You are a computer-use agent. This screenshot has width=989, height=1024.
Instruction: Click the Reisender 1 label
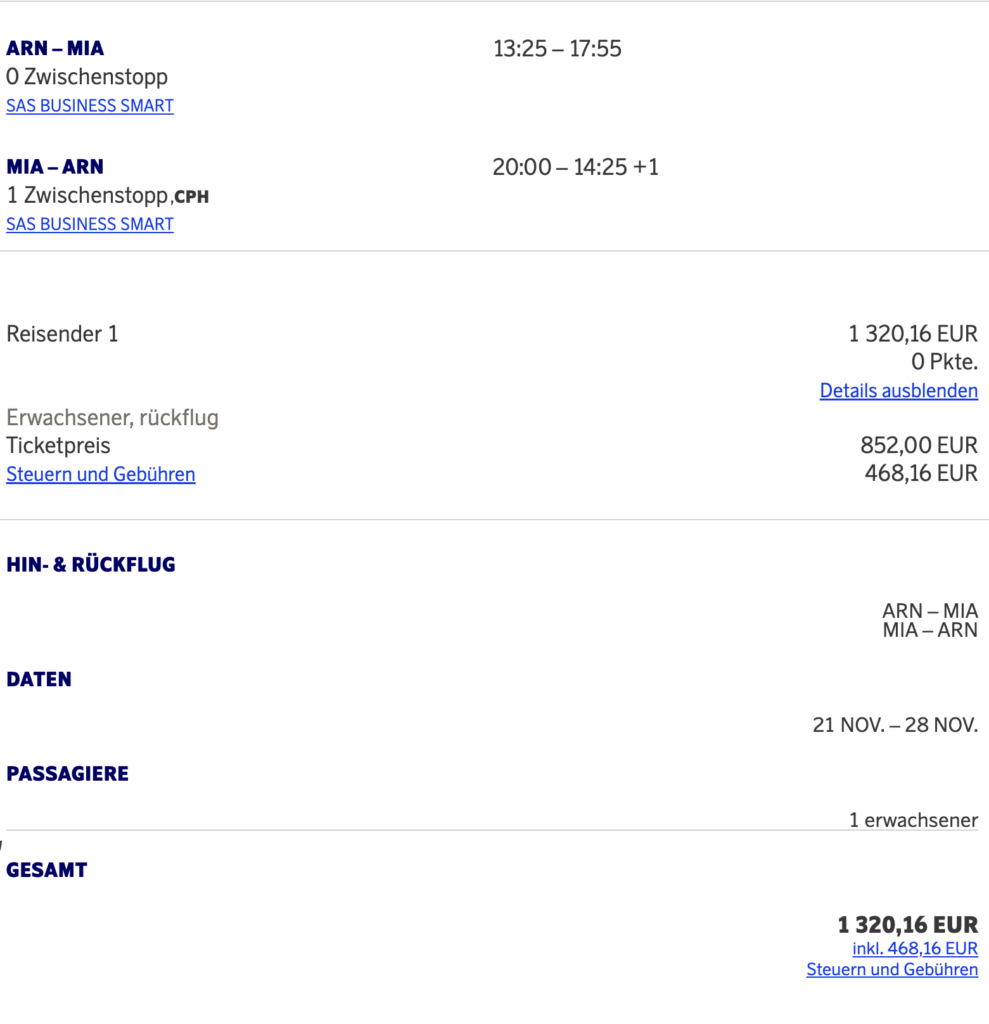[62, 334]
